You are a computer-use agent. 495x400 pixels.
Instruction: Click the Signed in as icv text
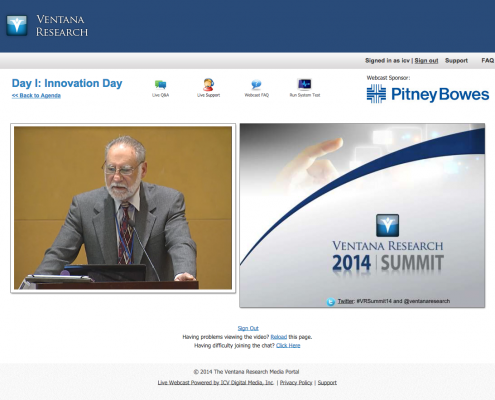coord(387,61)
